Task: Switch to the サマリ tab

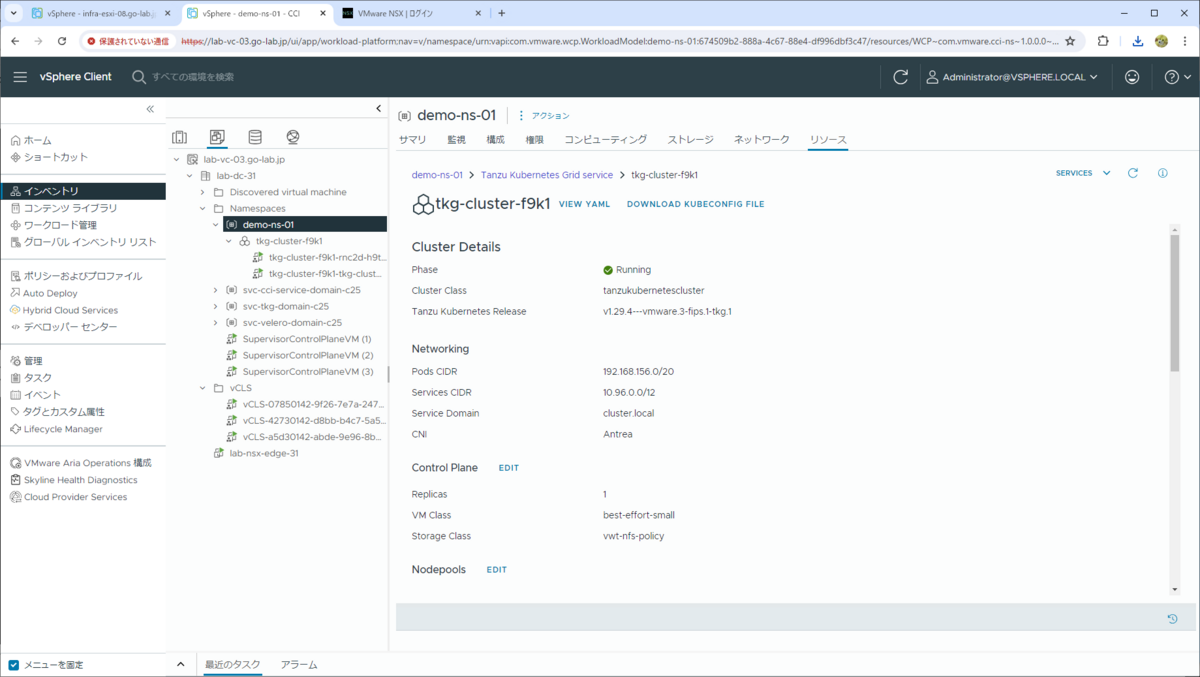Action: pos(412,140)
